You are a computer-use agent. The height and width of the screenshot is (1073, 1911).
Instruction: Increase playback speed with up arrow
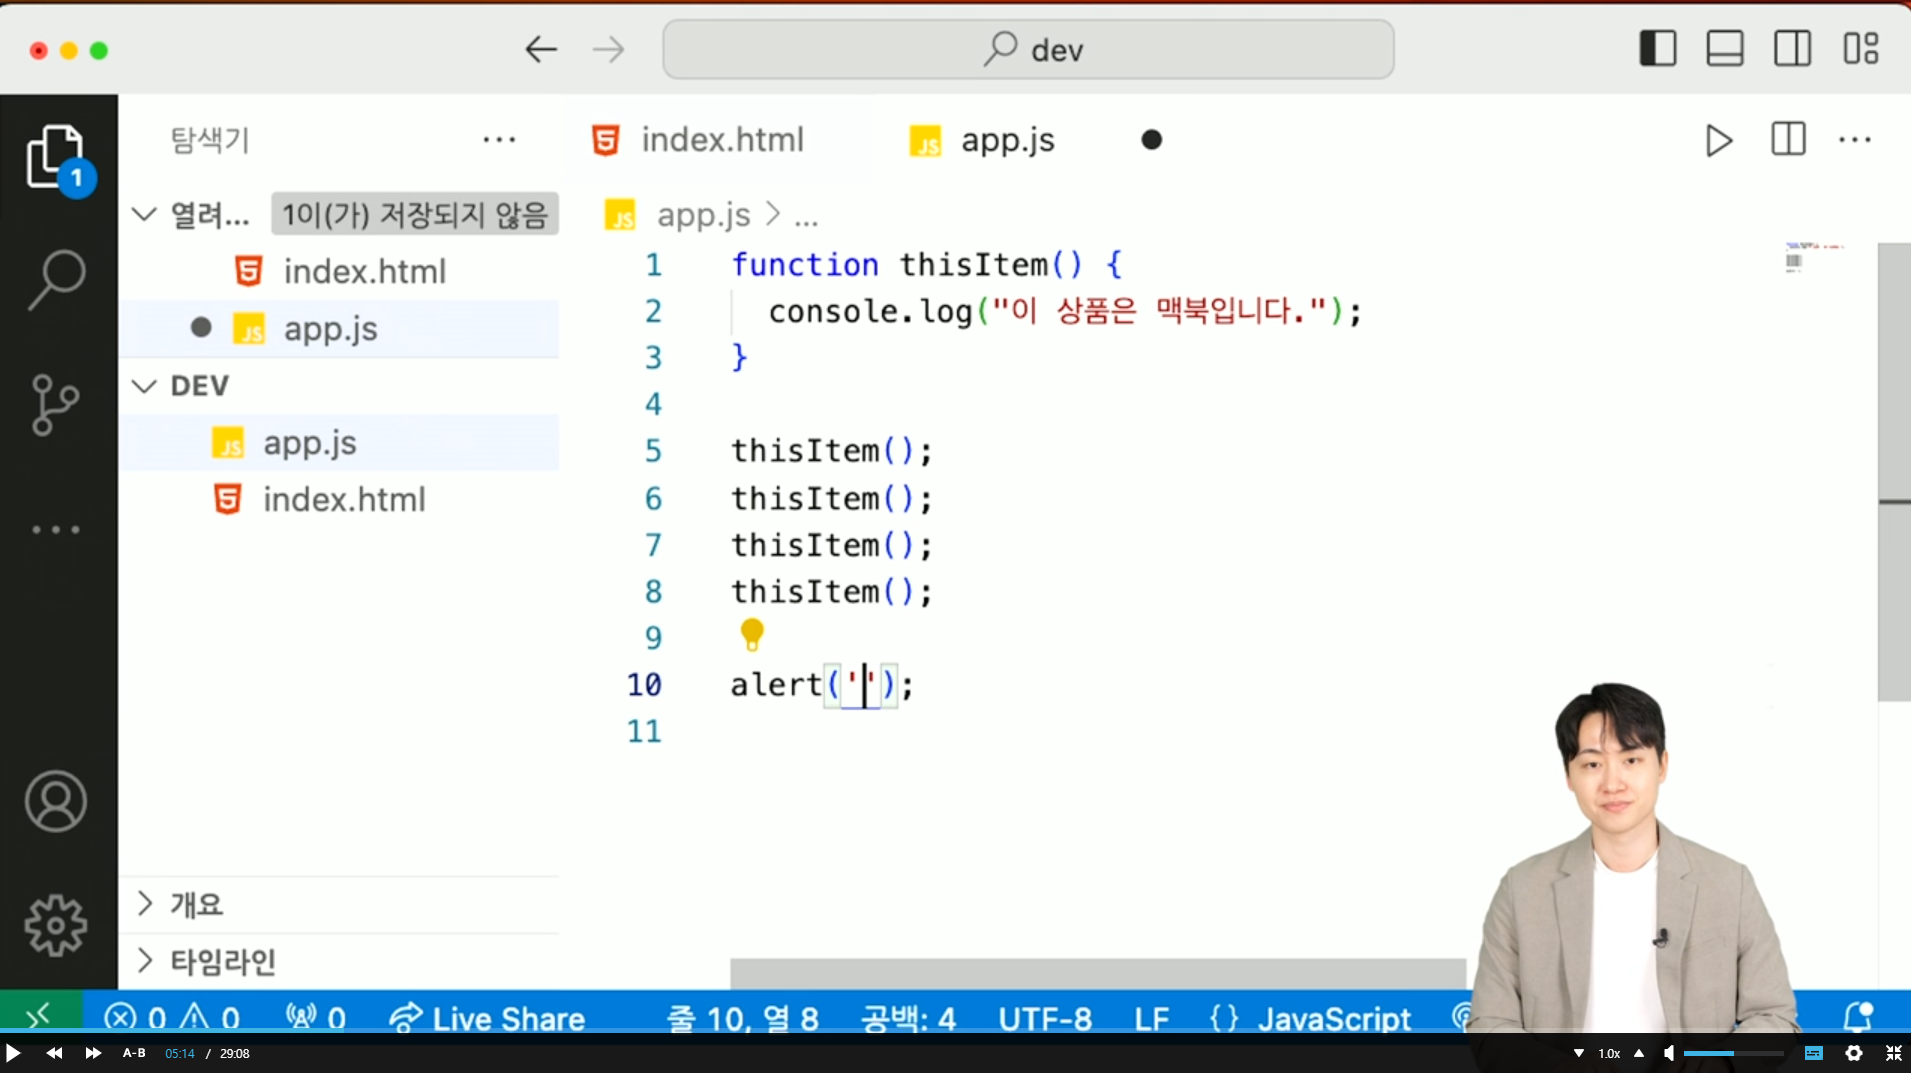click(1639, 1053)
